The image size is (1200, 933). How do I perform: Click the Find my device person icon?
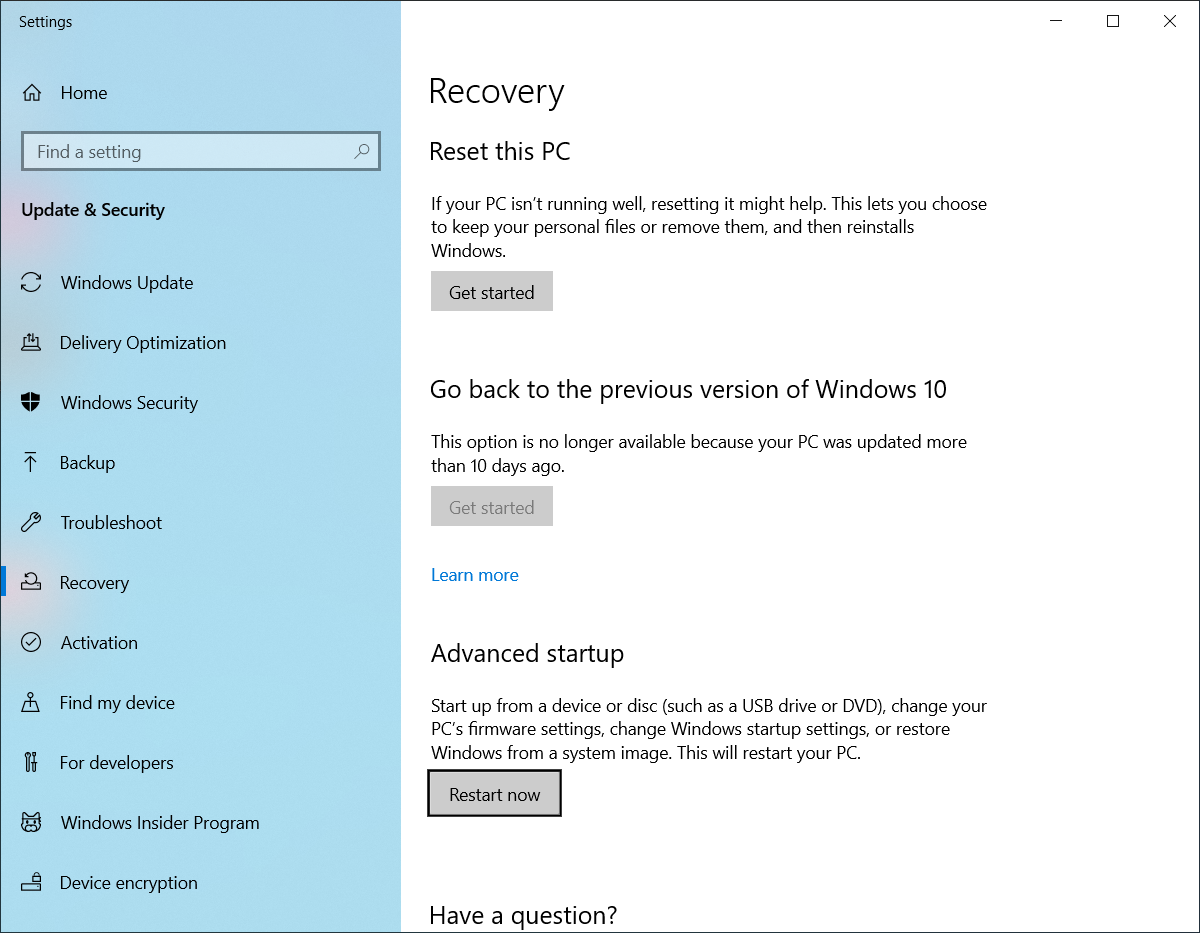pos(32,703)
